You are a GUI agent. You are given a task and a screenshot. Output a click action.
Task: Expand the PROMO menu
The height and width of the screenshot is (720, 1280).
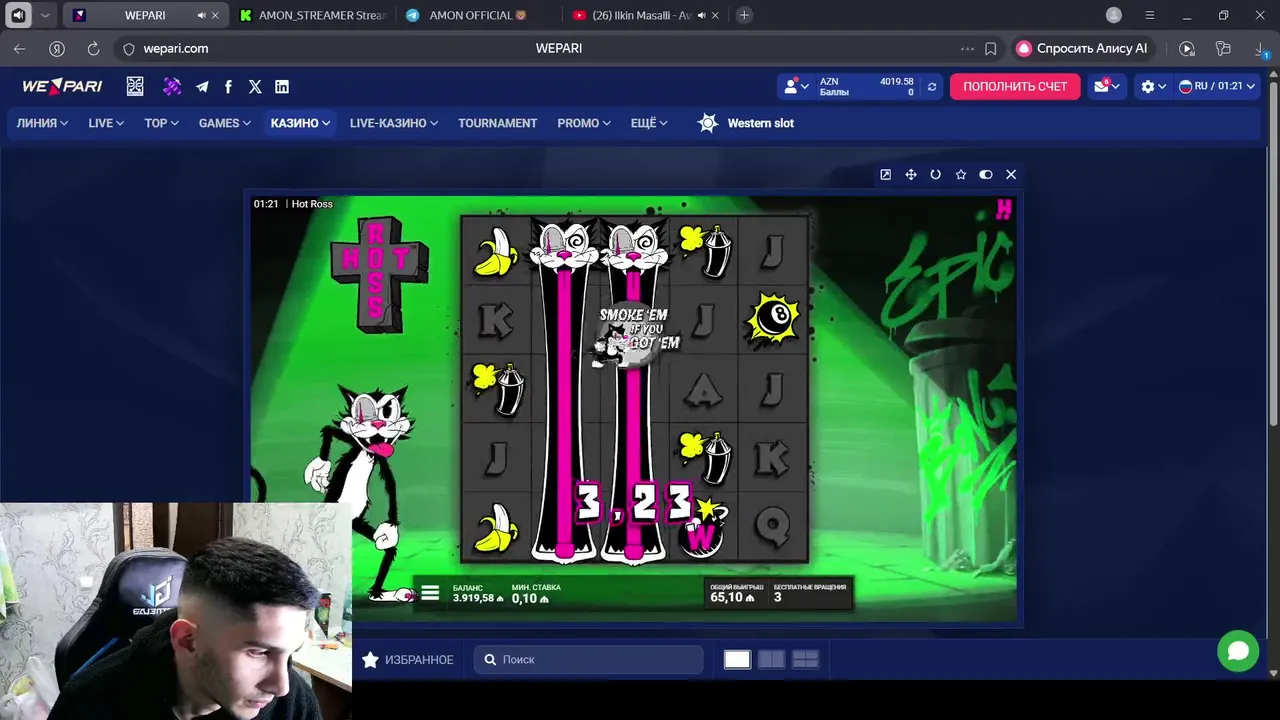click(584, 123)
